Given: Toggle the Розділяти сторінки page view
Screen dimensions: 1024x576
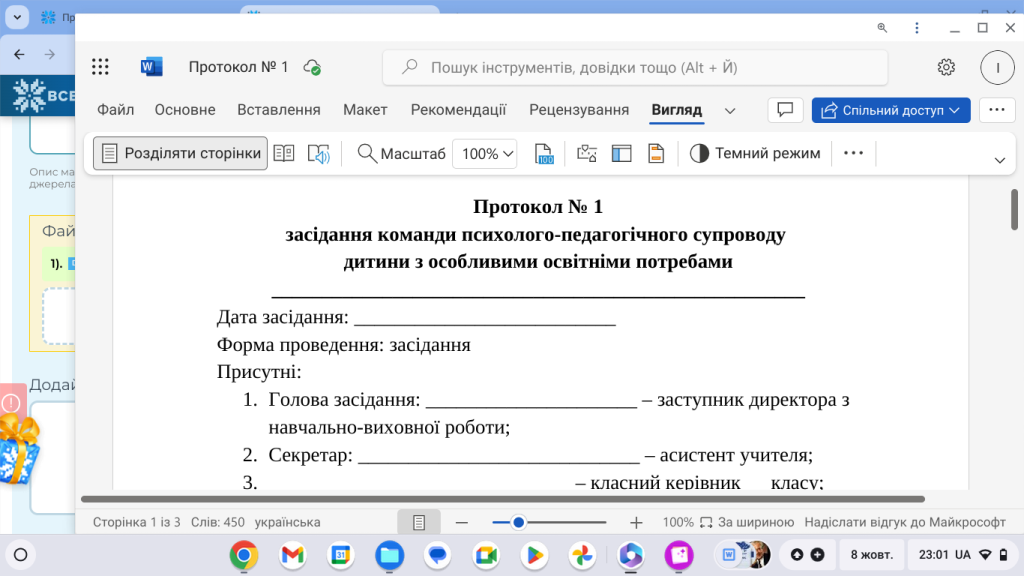Looking at the screenshot, I should [x=181, y=153].
